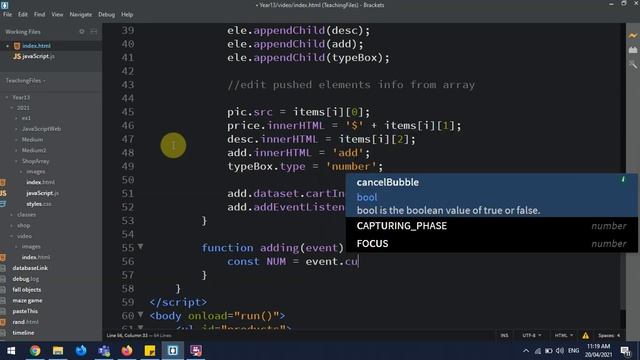Open the Navigate menu
The height and width of the screenshot is (360, 640).
tap(81, 14)
